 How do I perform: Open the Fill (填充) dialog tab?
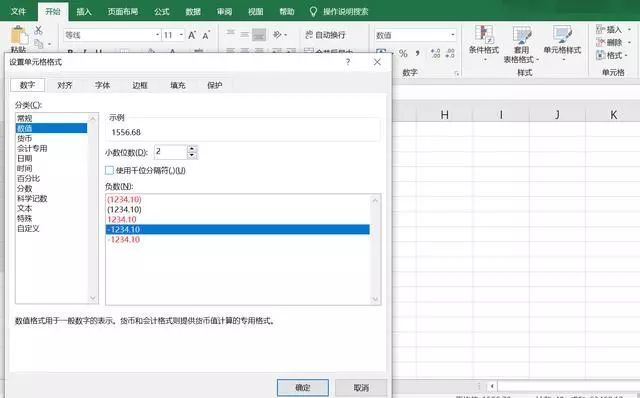tap(178, 85)
